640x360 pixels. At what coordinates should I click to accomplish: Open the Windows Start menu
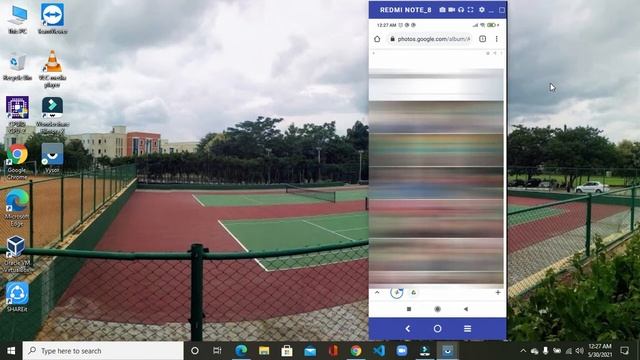pos(11,351)
